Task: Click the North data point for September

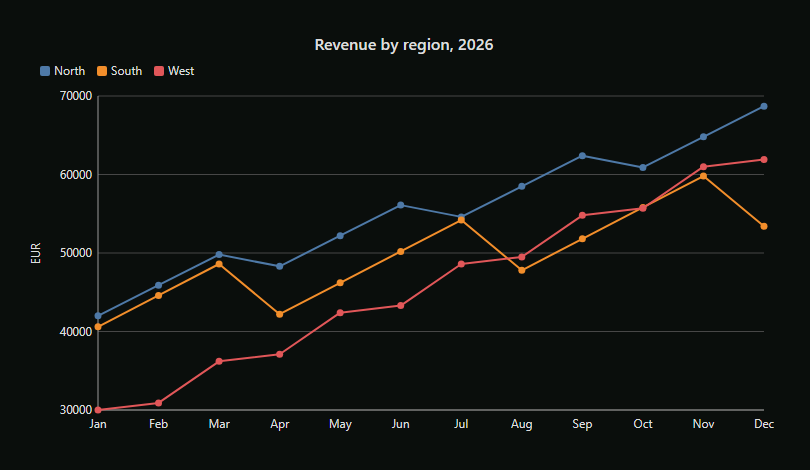Action: pos(582,155)
